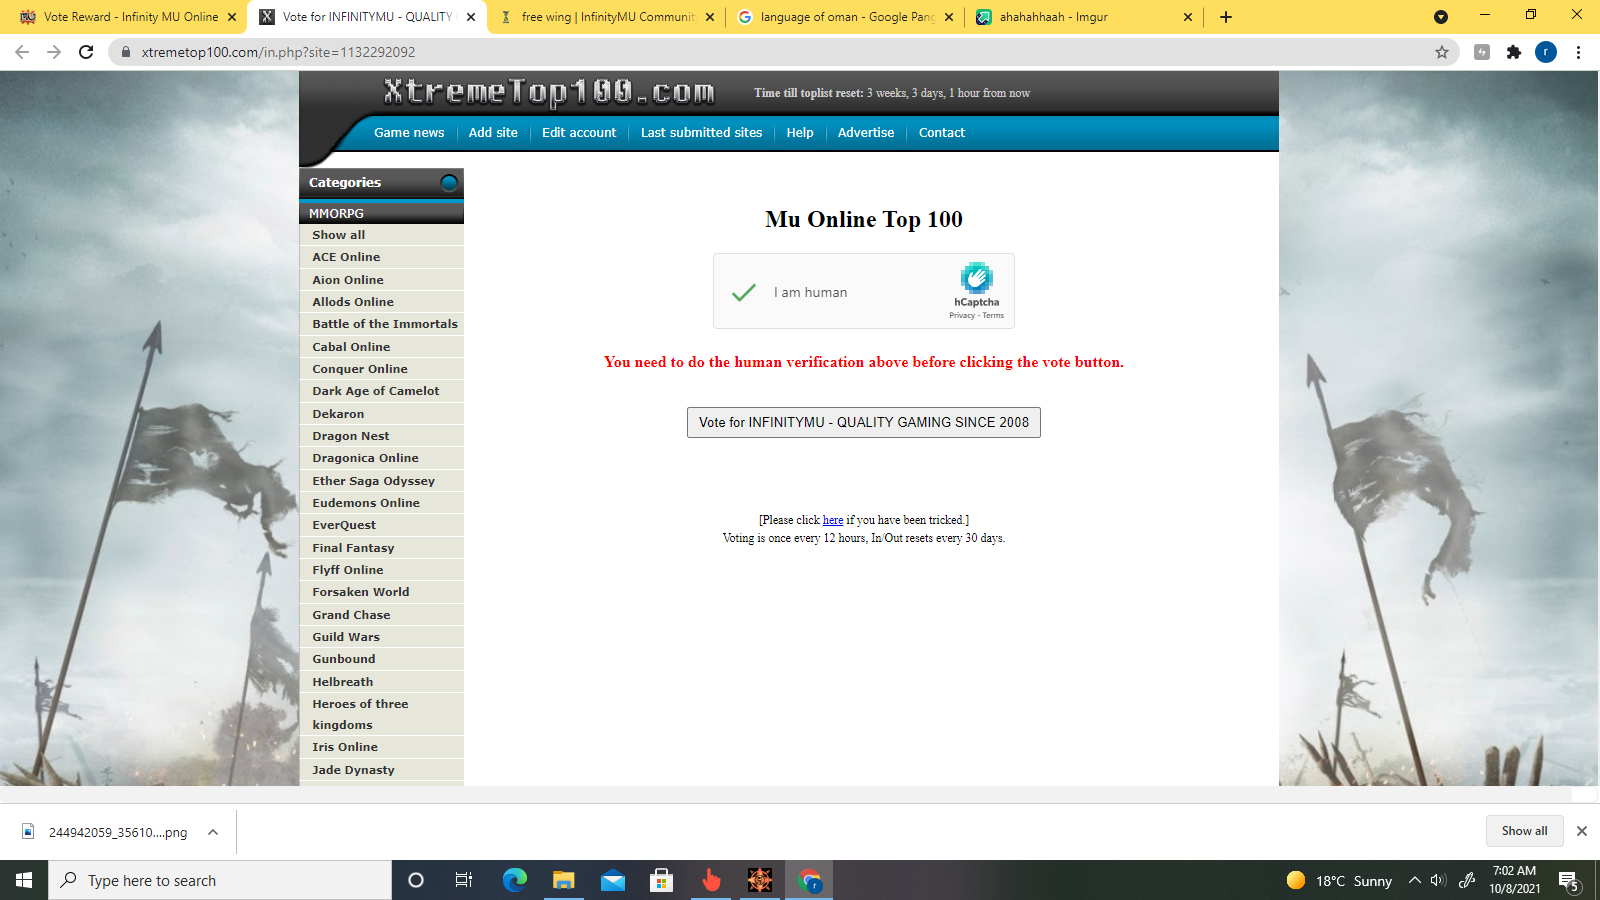Open the Windows Start menu
The height and width of the screenshot is (900, 1600).
(24, 880)
